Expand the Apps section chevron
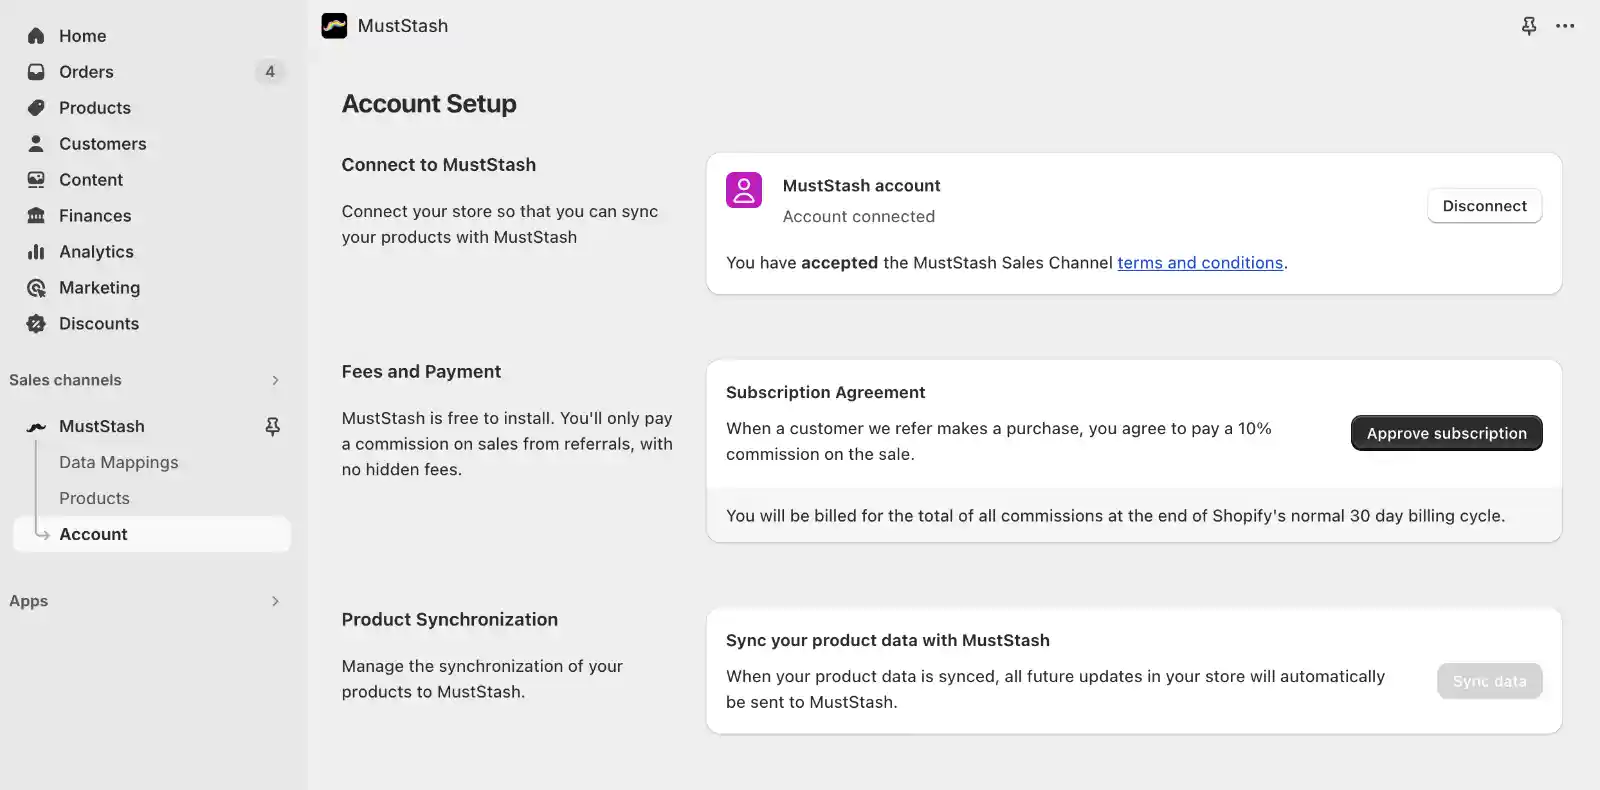Screen dimensions: 1600x790 [x=275, y=601]
